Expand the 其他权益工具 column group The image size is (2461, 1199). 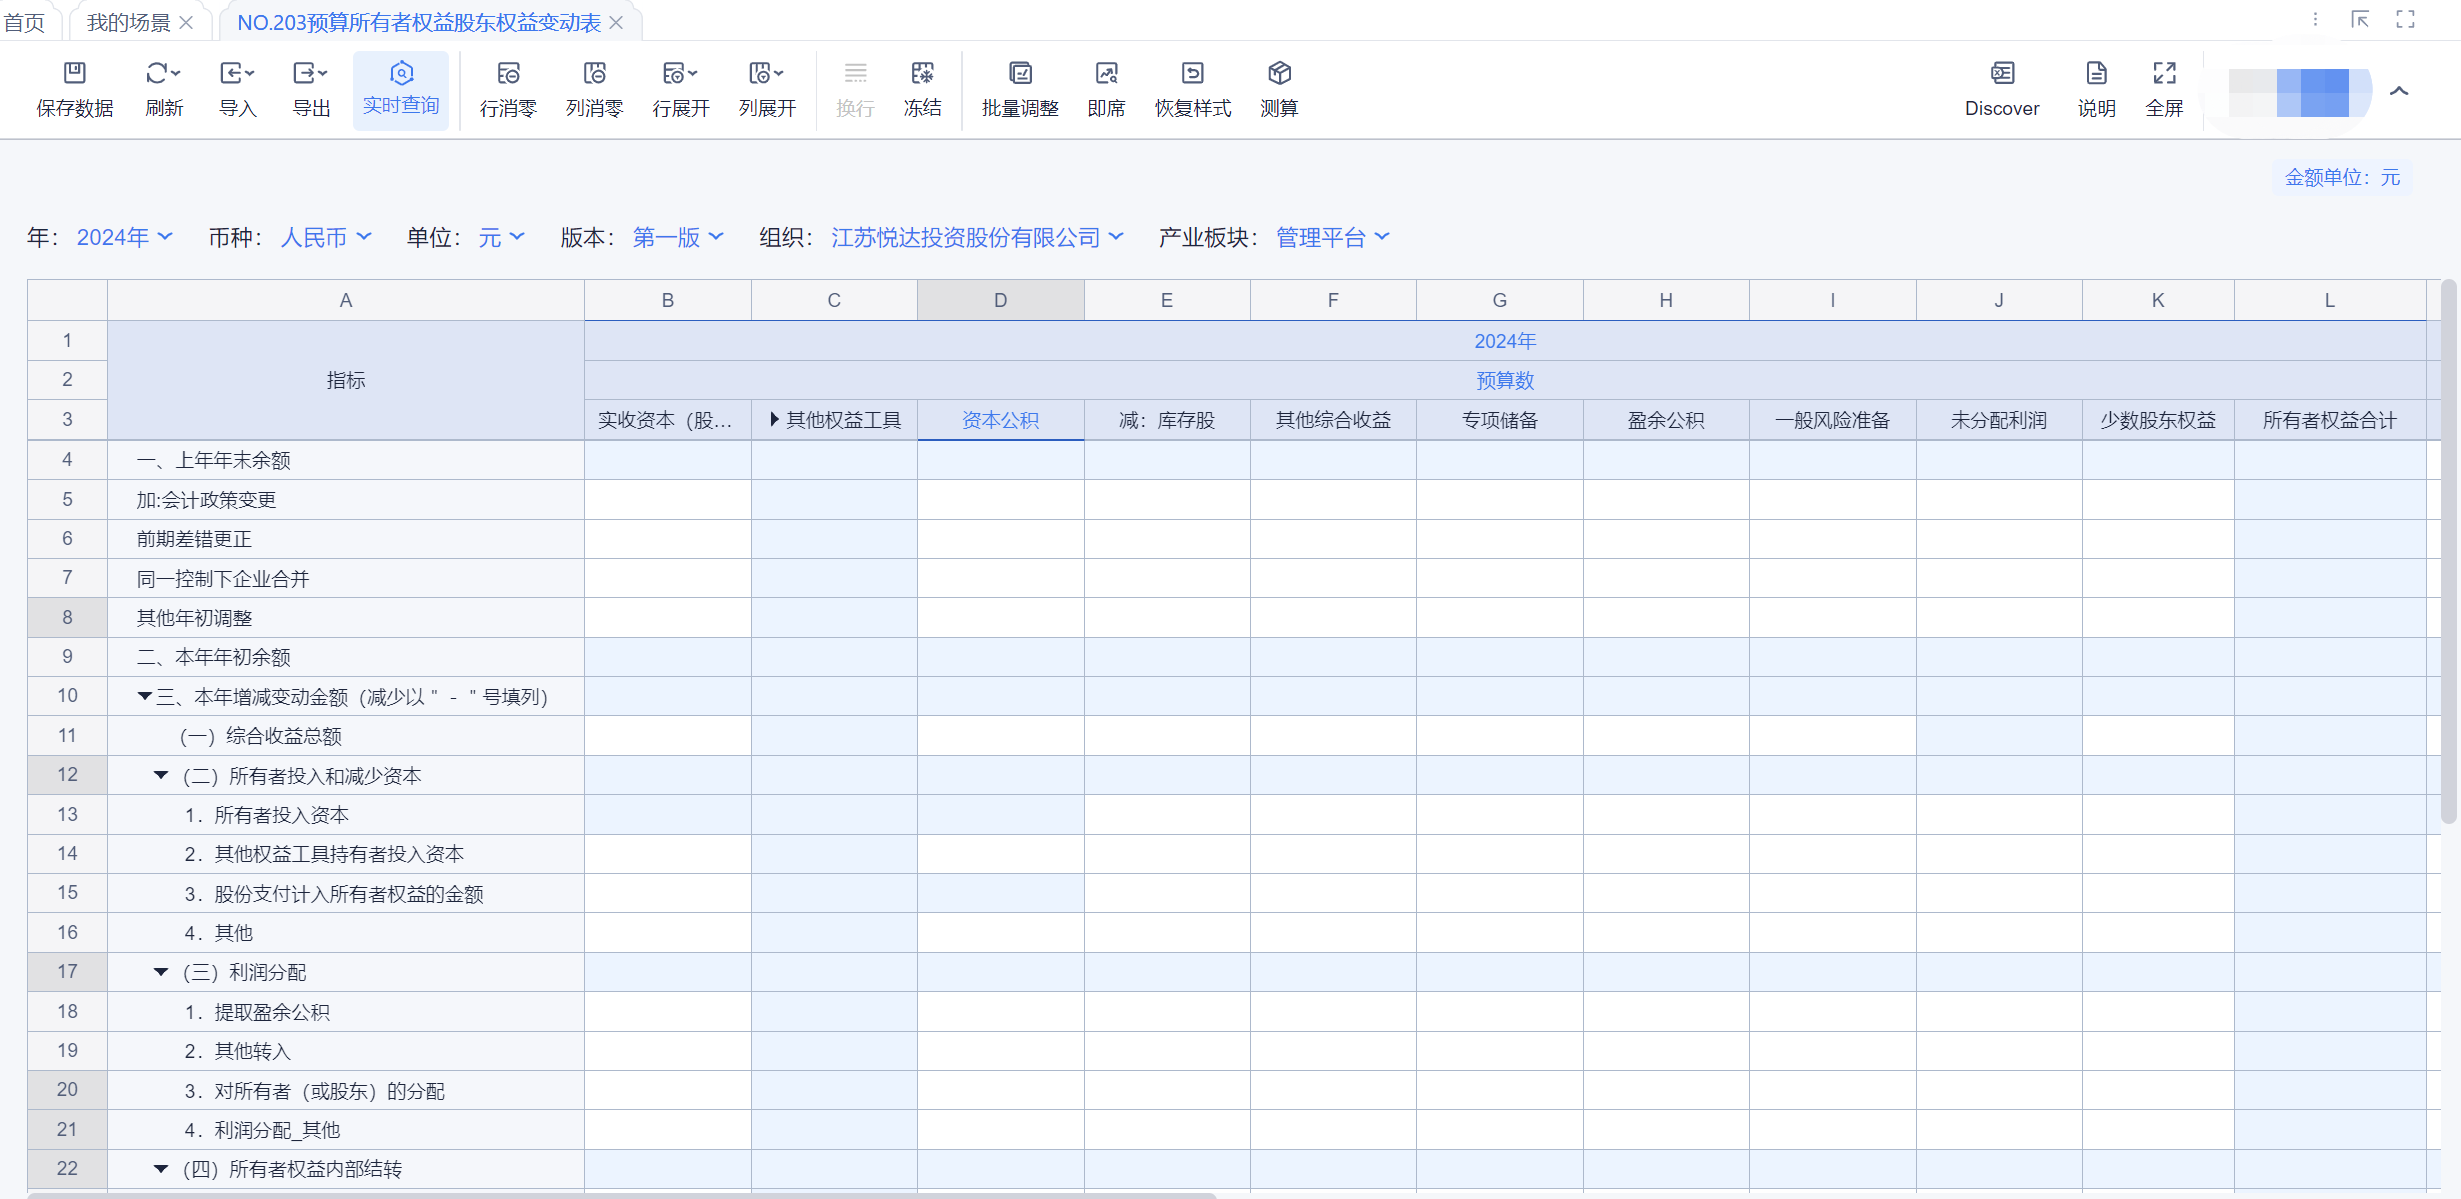pos(774,420)
